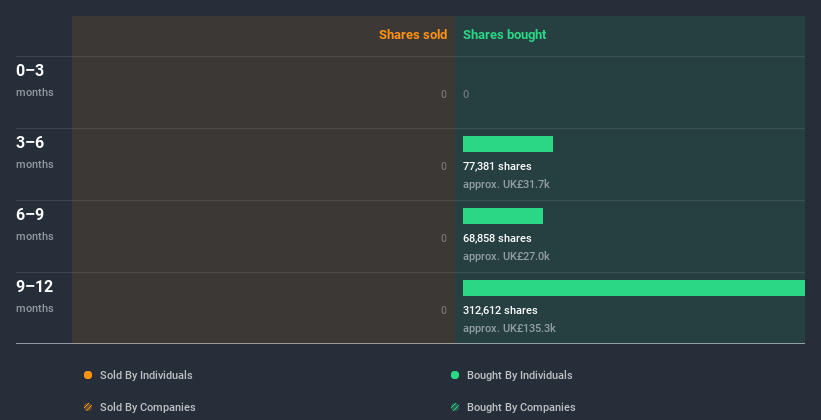Click the Shares bought column header
821x420 pixels.
coord(504,35)
